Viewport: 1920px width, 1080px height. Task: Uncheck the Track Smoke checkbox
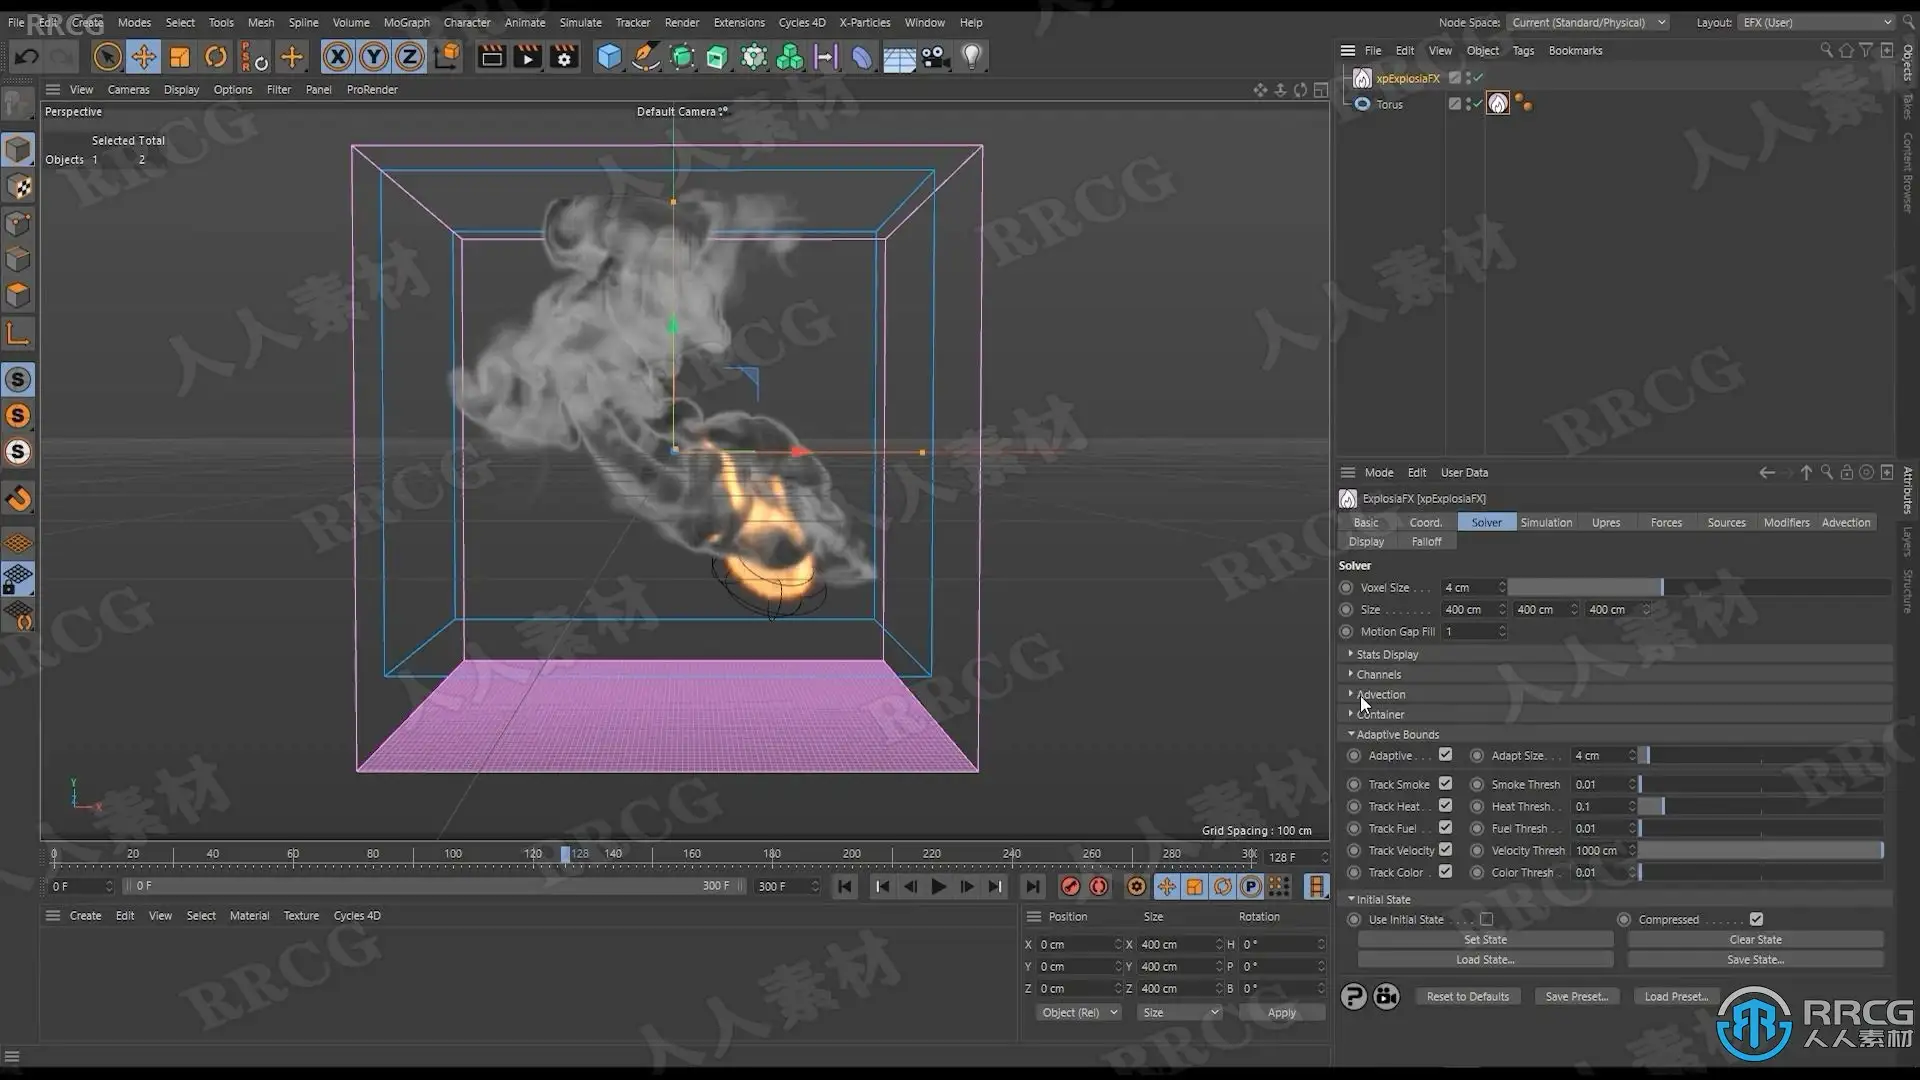coord(1445,784)
